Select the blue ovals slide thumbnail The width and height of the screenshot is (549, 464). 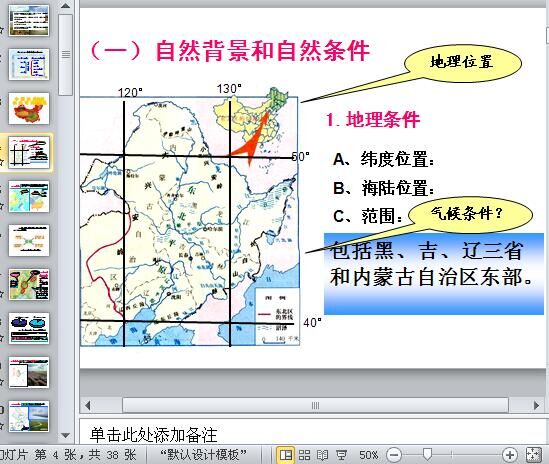(29, 329)
